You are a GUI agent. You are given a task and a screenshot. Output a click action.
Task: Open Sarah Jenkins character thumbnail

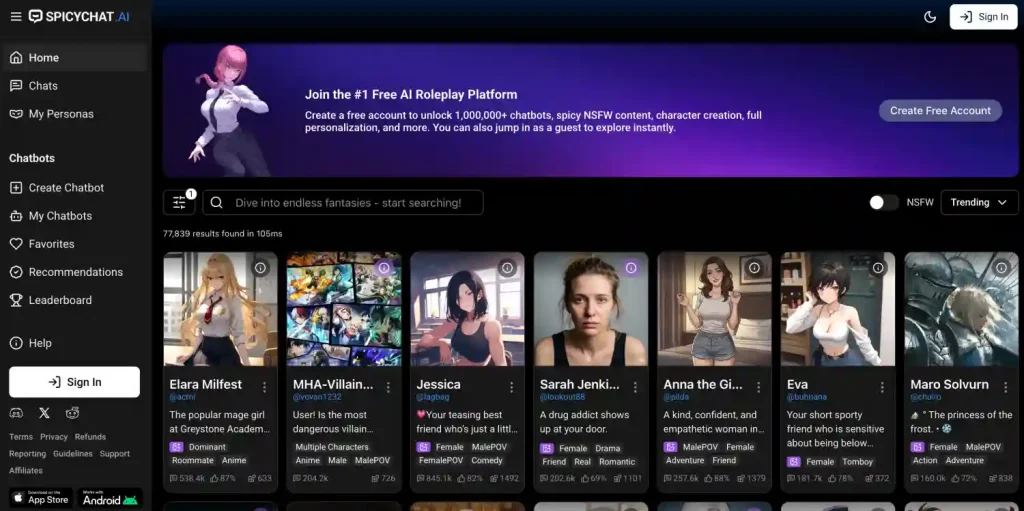pyautogui.click(x=590, y=309)
